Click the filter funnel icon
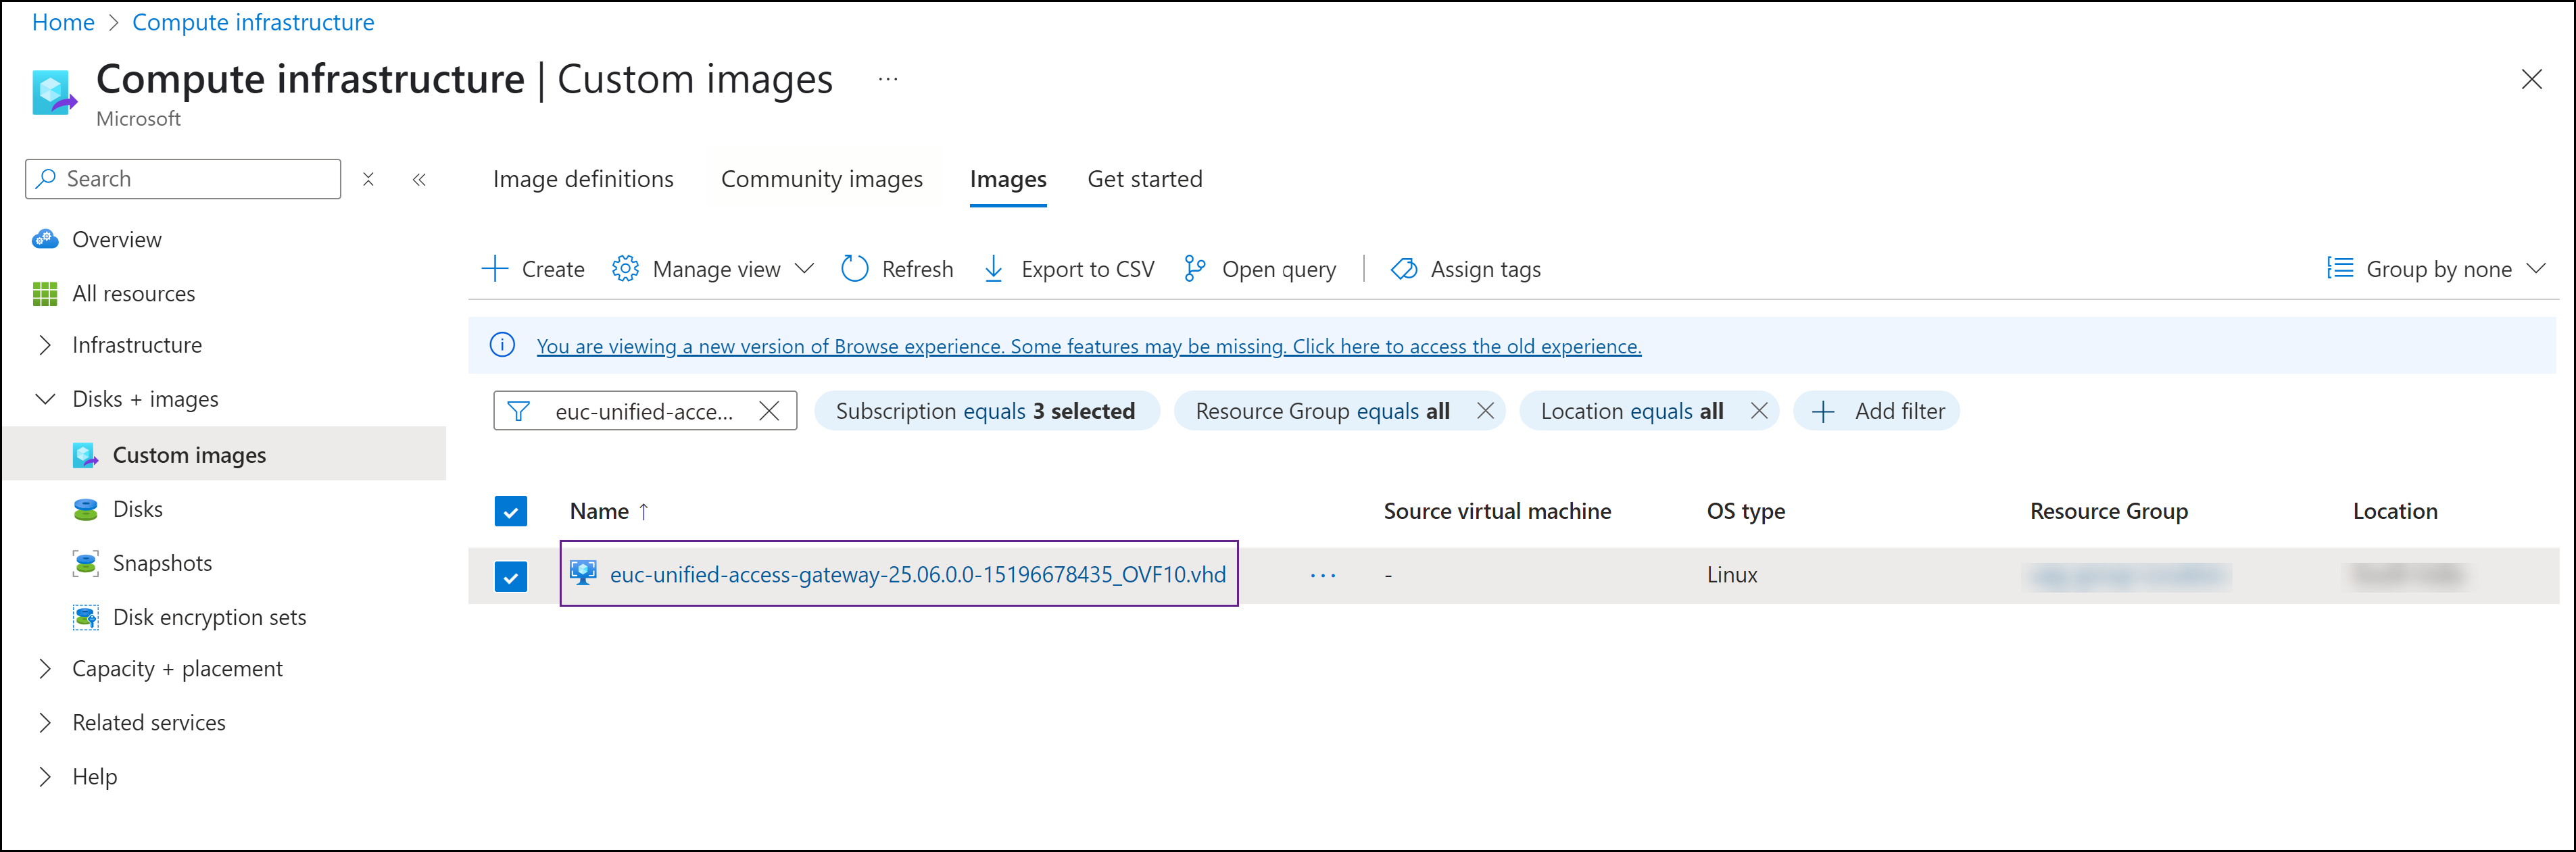Viewport: 2576px width, 852px height. [x=518, y=411]
